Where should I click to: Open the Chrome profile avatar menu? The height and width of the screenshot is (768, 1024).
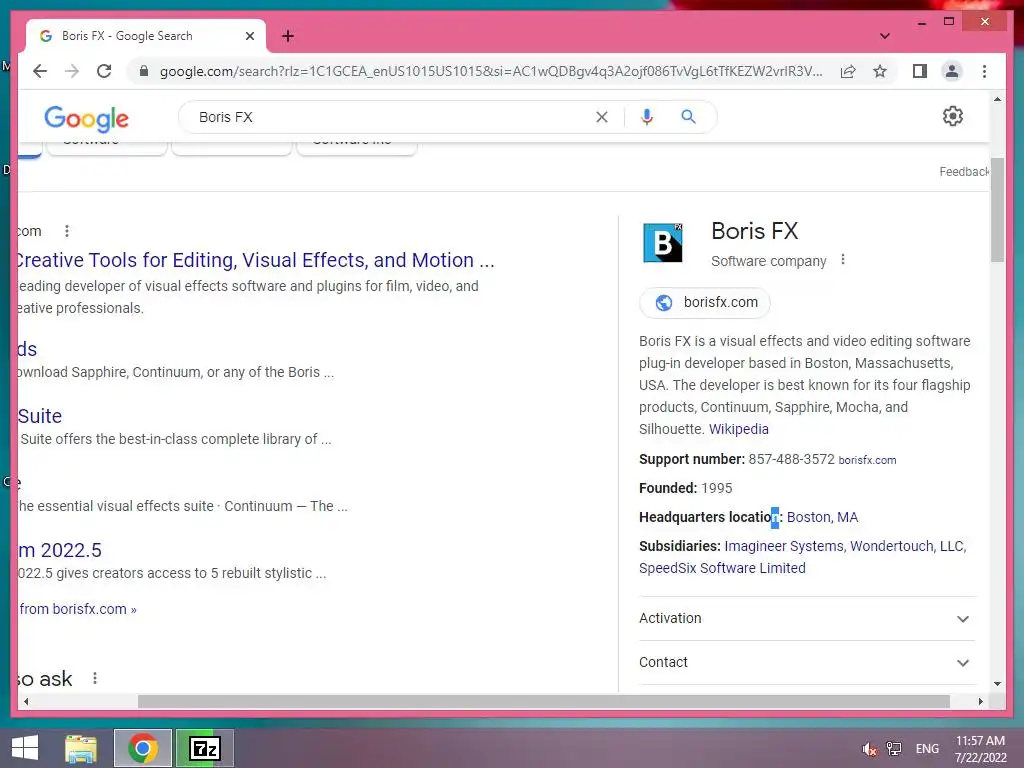[x=952, y=71]
